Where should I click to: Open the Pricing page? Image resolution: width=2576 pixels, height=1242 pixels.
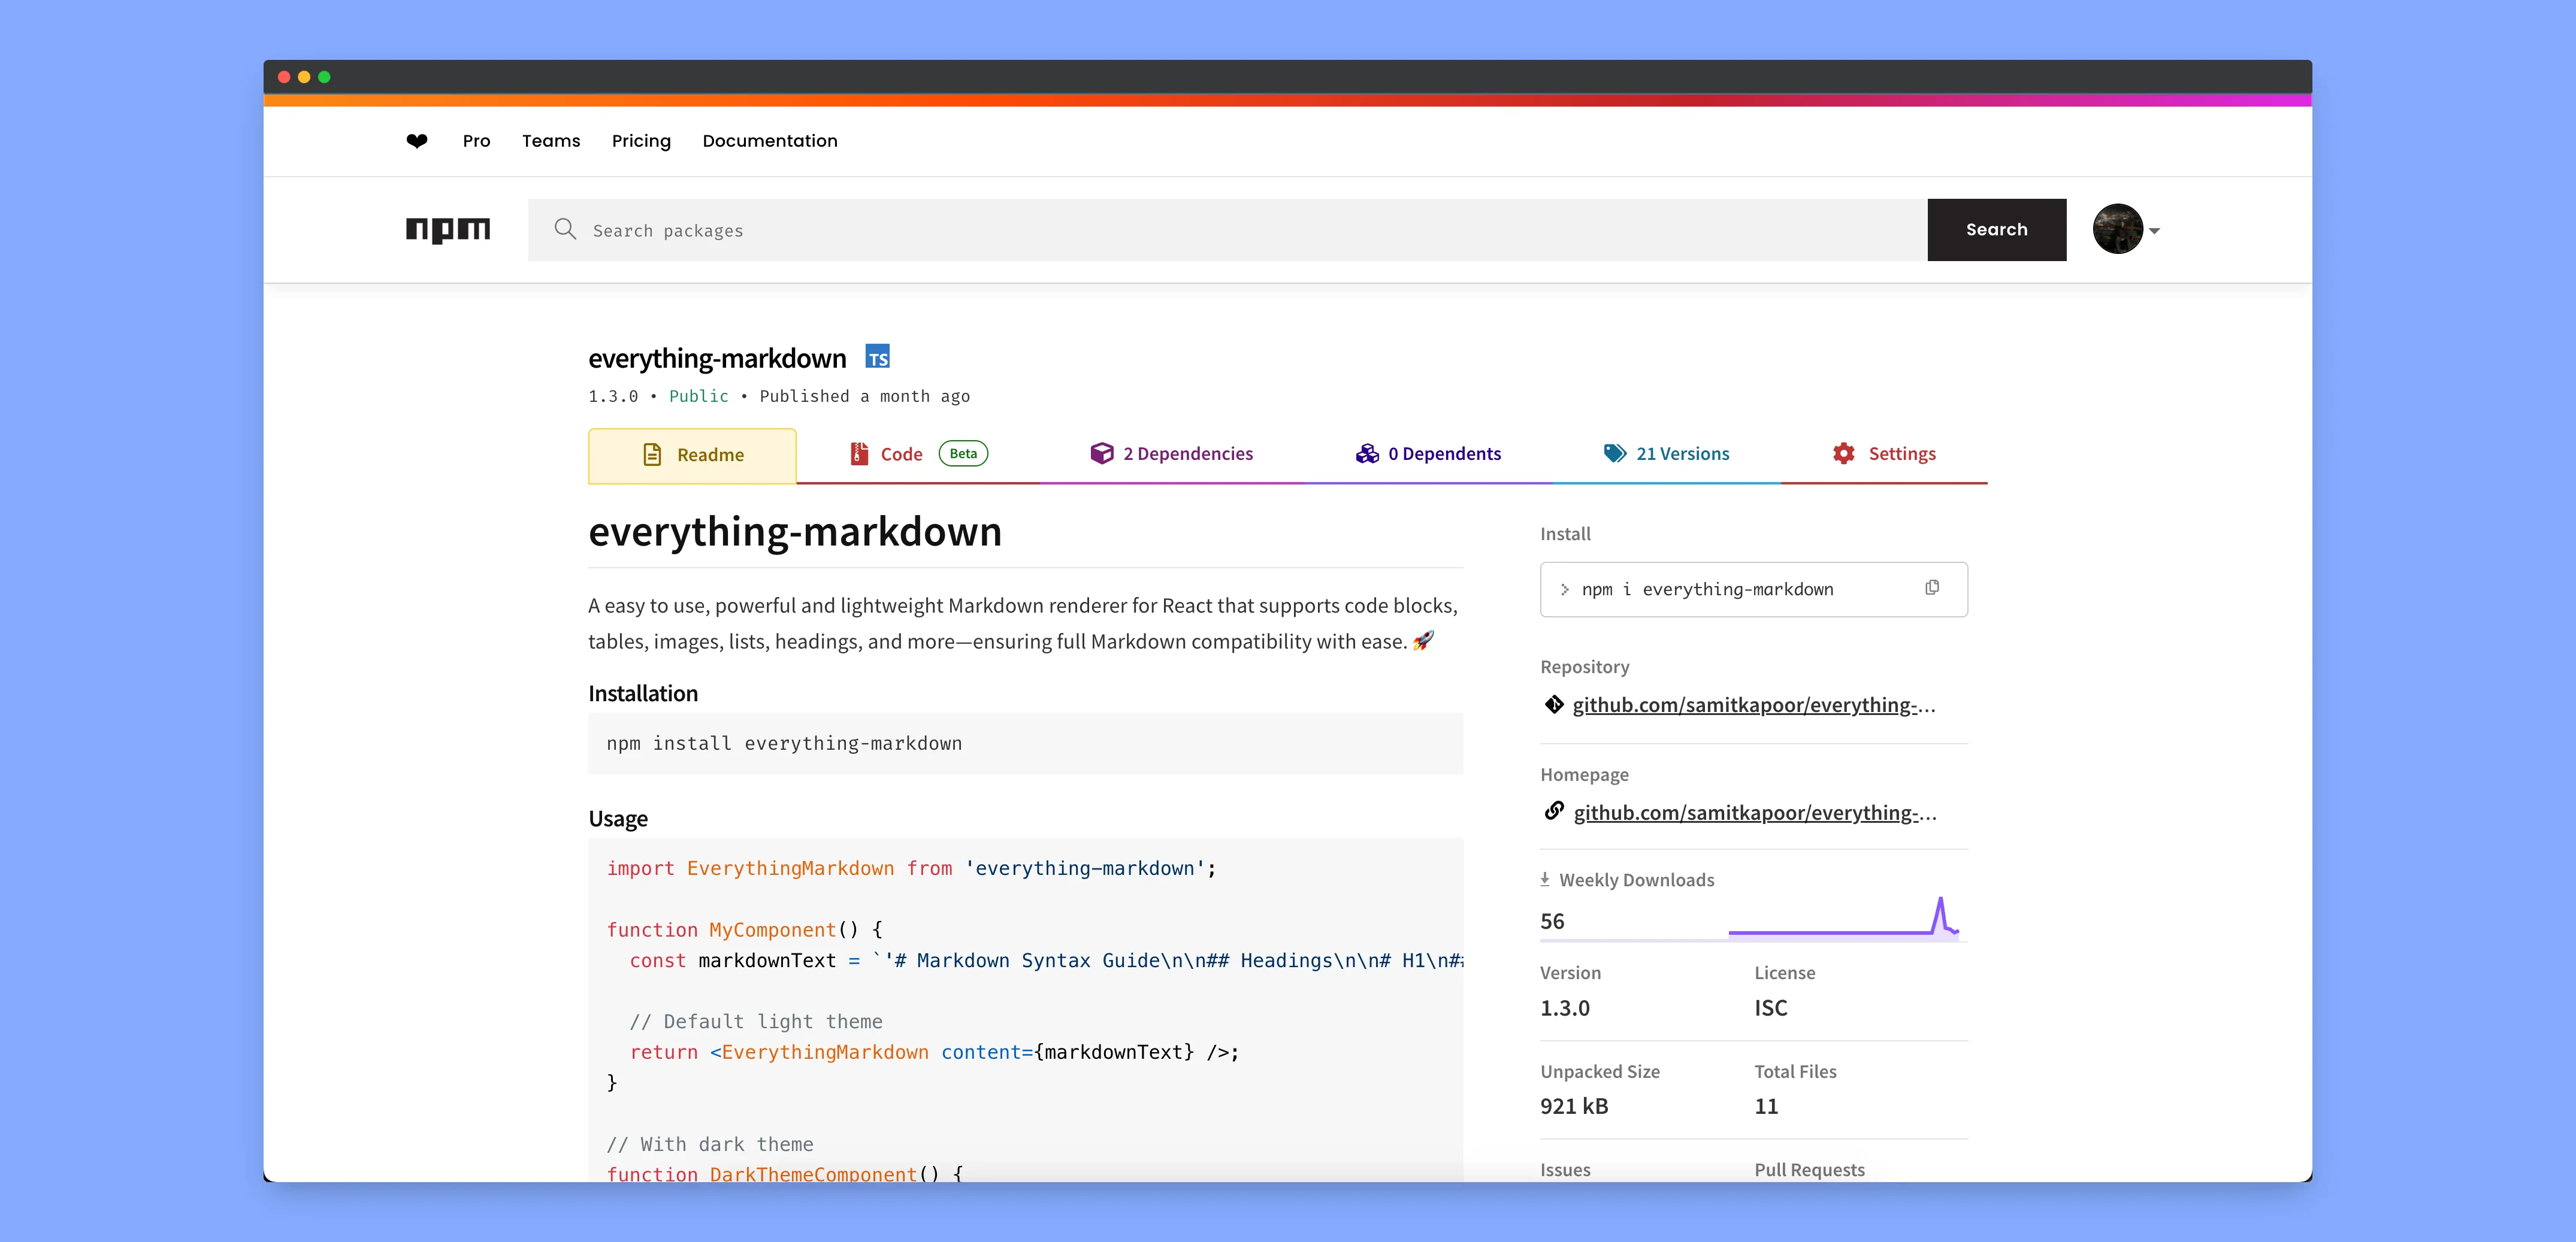pyautogui.click(x=641, y=140)
